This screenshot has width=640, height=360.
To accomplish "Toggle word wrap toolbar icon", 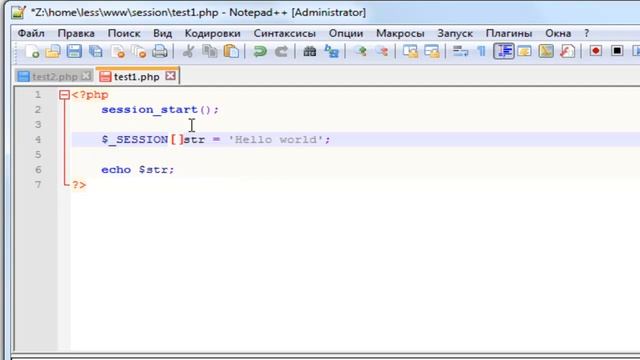I will [460, 51].
